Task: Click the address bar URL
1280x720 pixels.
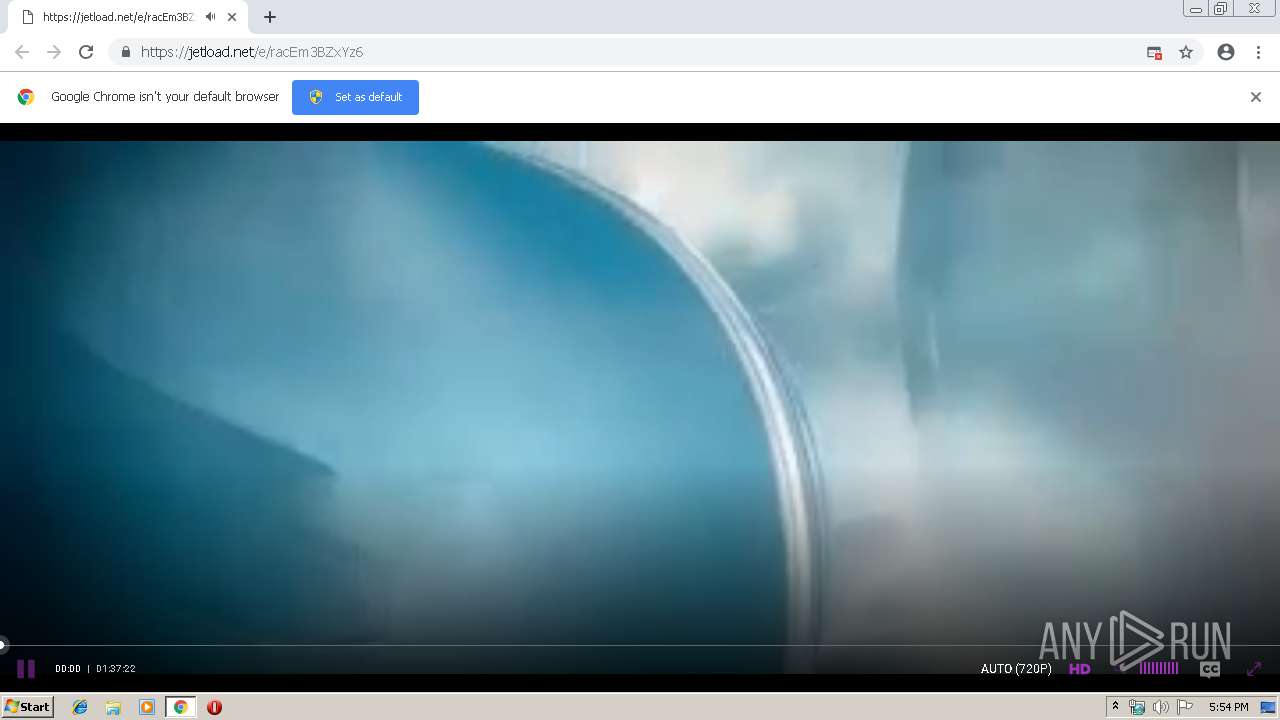Action: pos(252,52)
